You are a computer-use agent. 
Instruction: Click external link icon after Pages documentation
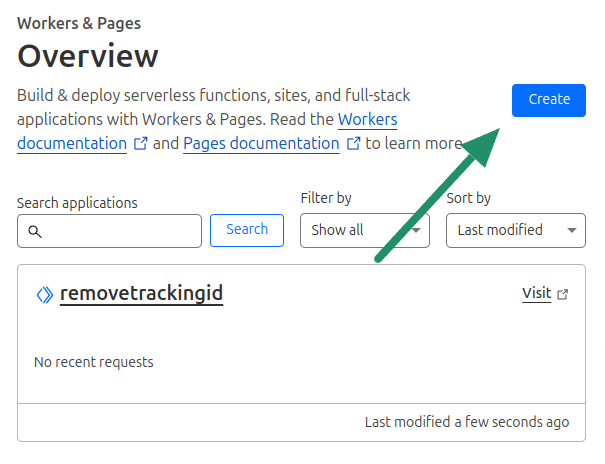[353, 143]
